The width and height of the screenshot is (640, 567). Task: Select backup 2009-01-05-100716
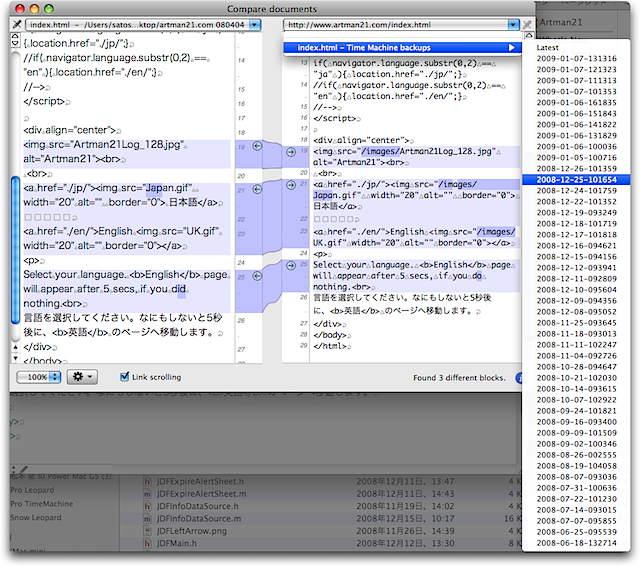point(576,158)
